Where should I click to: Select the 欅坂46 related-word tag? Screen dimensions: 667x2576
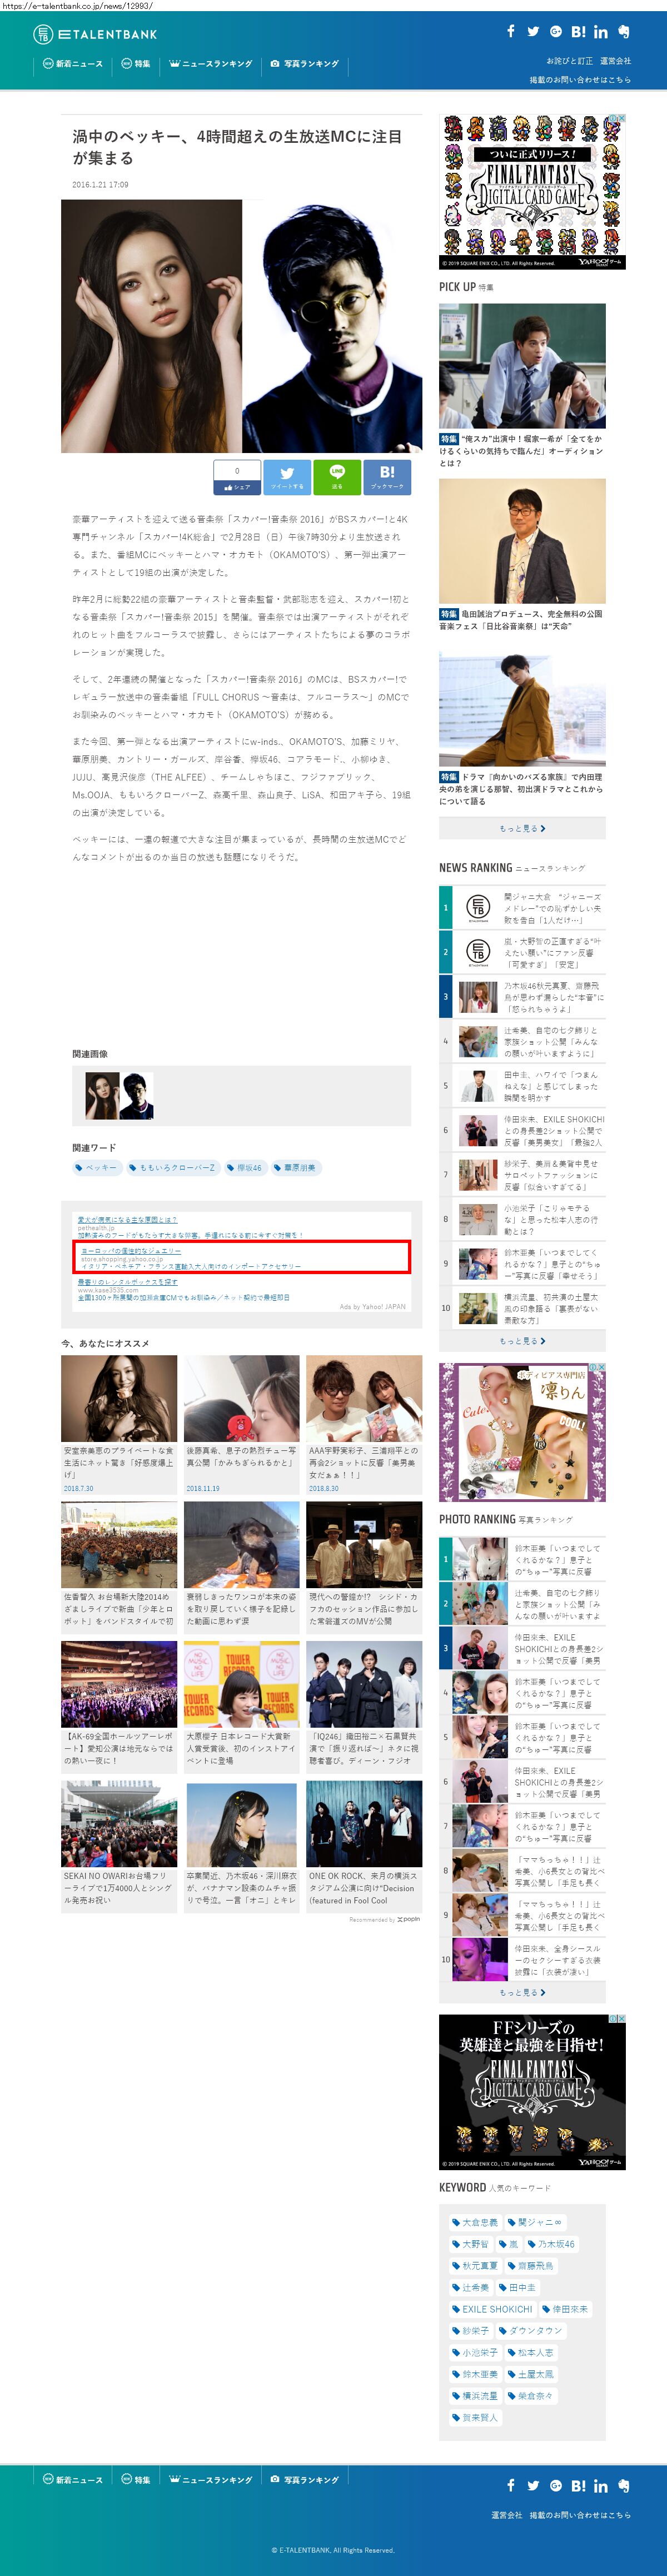tap(245, 1167)
